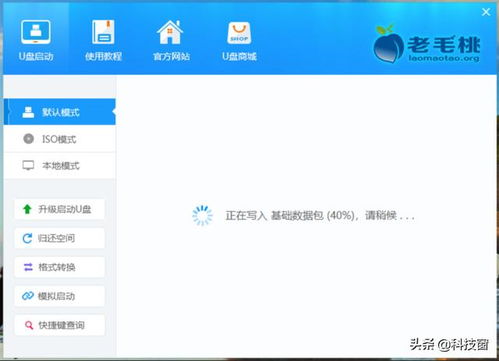The image size is (499, 361).
Task: Click the 归还空间 refresh arrow icon
Action: coord(27,238)
